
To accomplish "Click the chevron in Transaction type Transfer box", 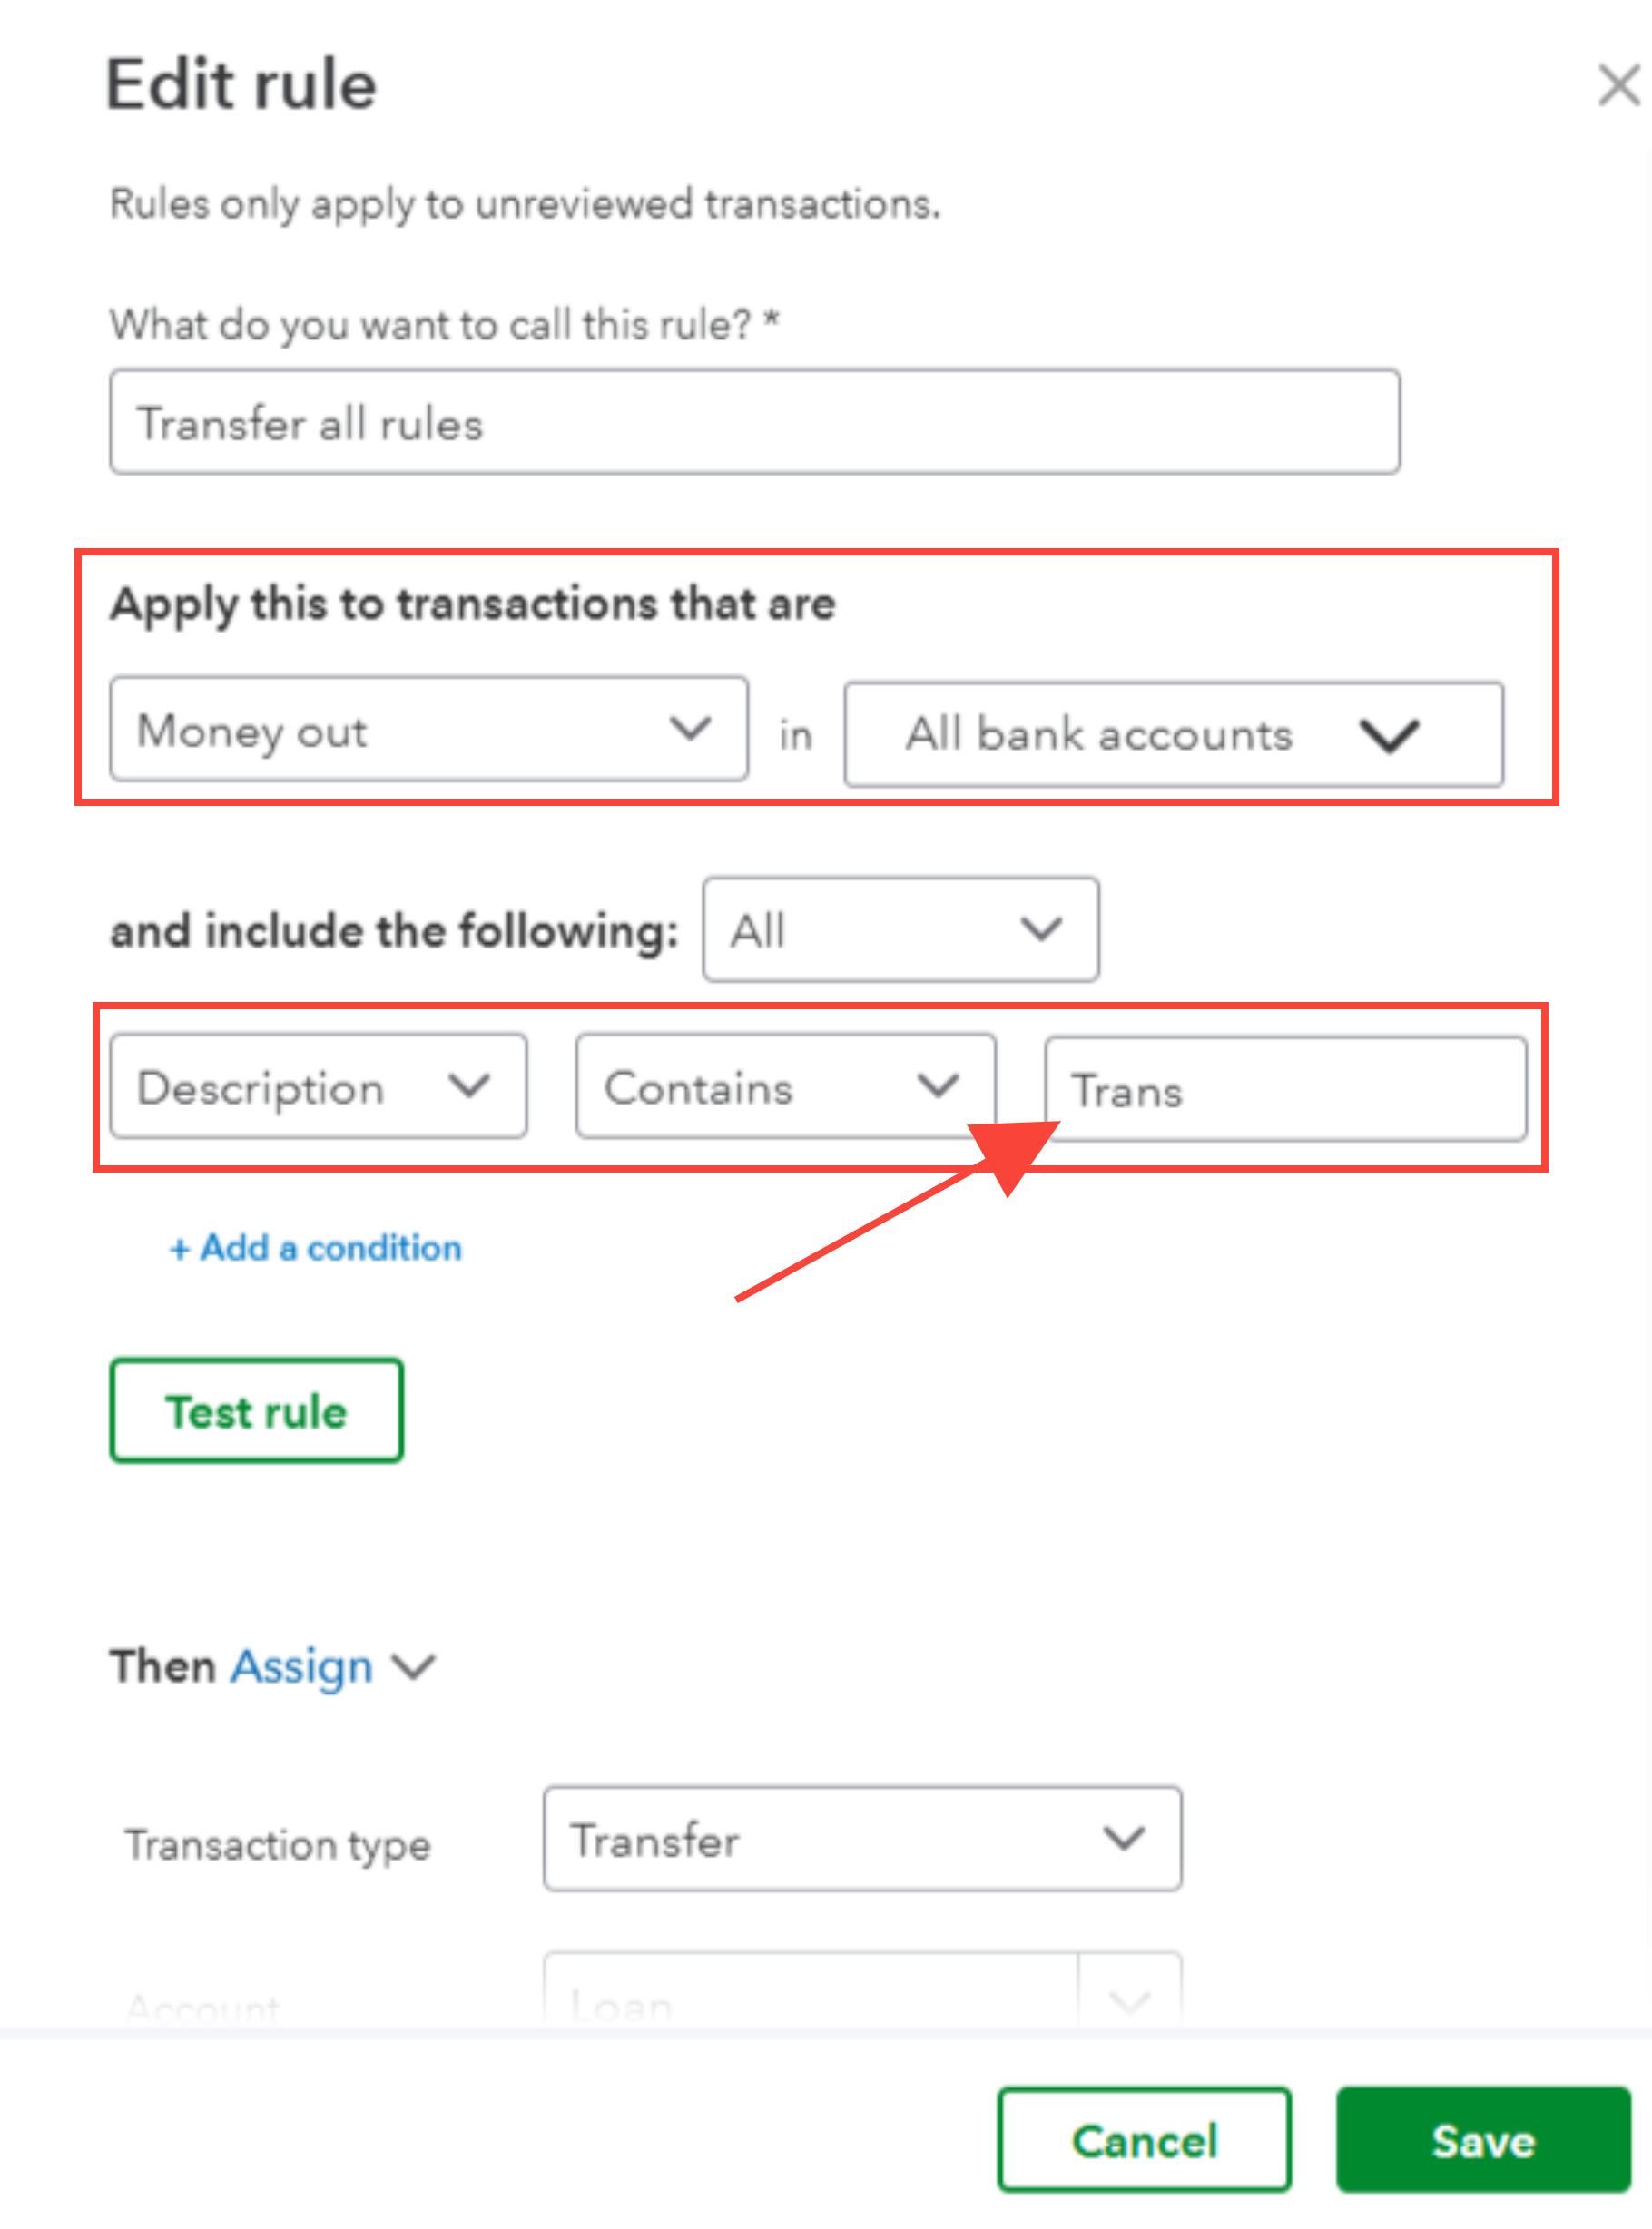I will coord(1123,1838).
